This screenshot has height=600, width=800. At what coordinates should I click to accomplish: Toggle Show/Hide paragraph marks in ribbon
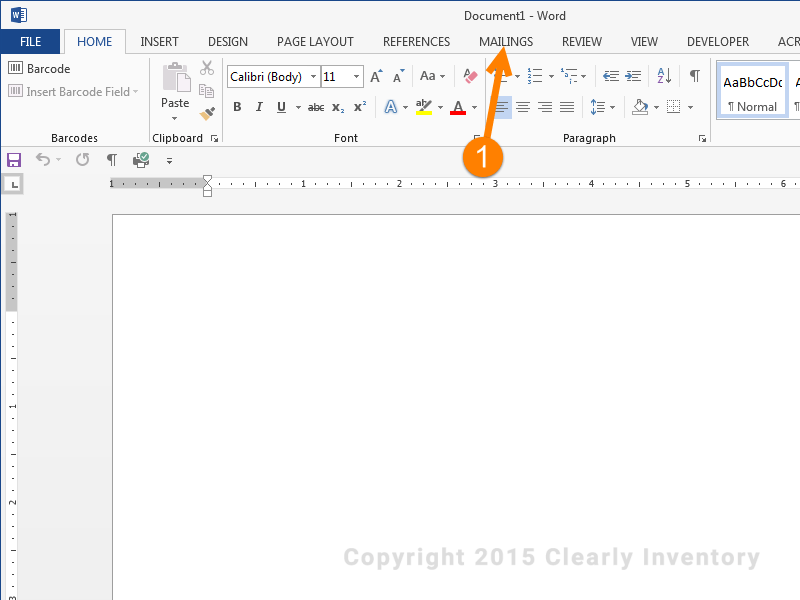click(x=694, y=77)
